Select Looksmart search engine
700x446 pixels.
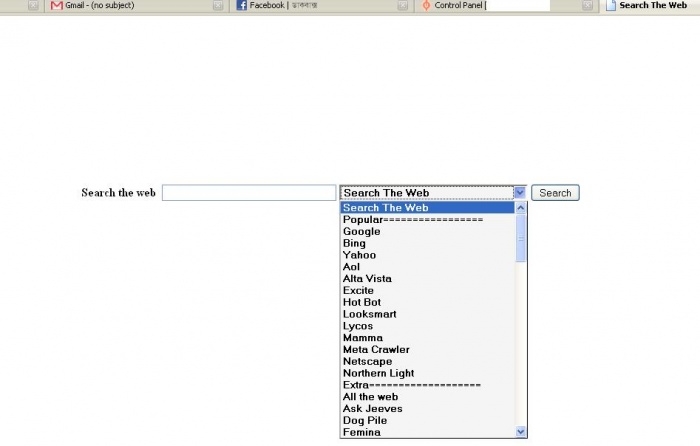point(427,314)
